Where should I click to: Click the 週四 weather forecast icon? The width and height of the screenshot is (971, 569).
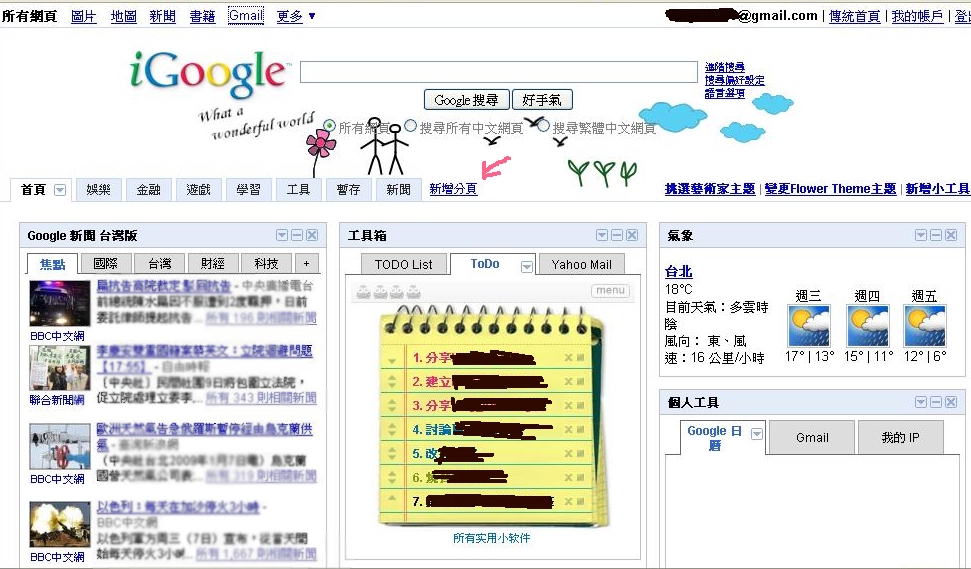868,326
